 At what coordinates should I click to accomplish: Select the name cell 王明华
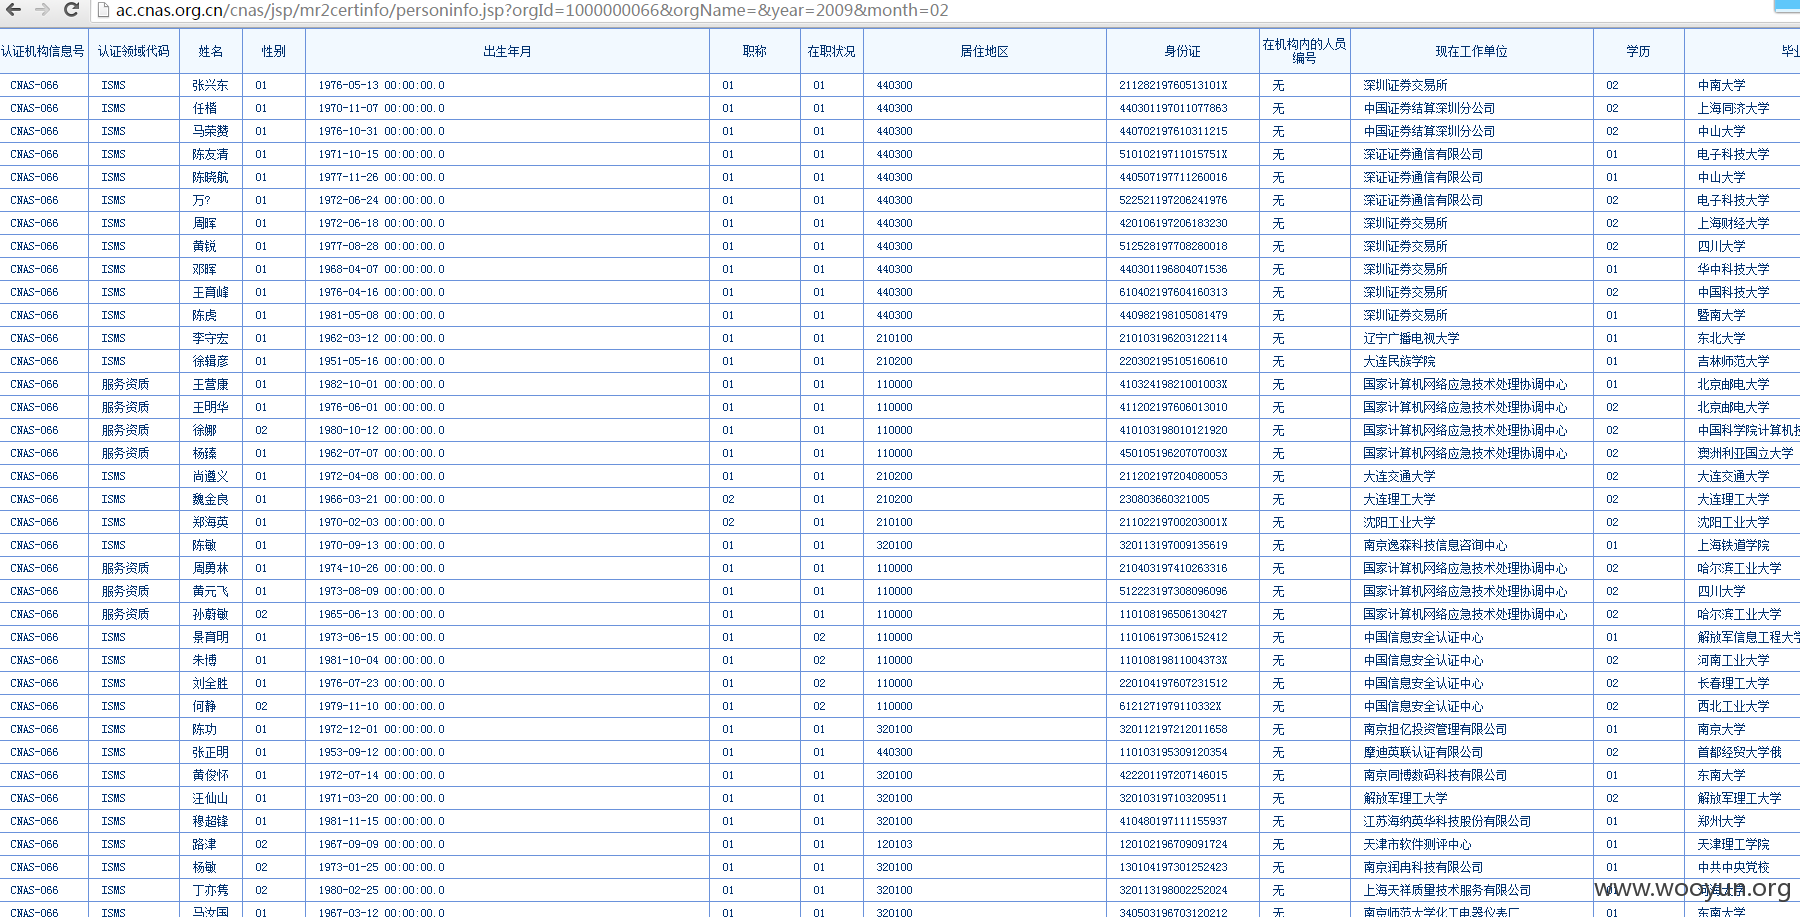pyautogui.click(x=211, y=407)
